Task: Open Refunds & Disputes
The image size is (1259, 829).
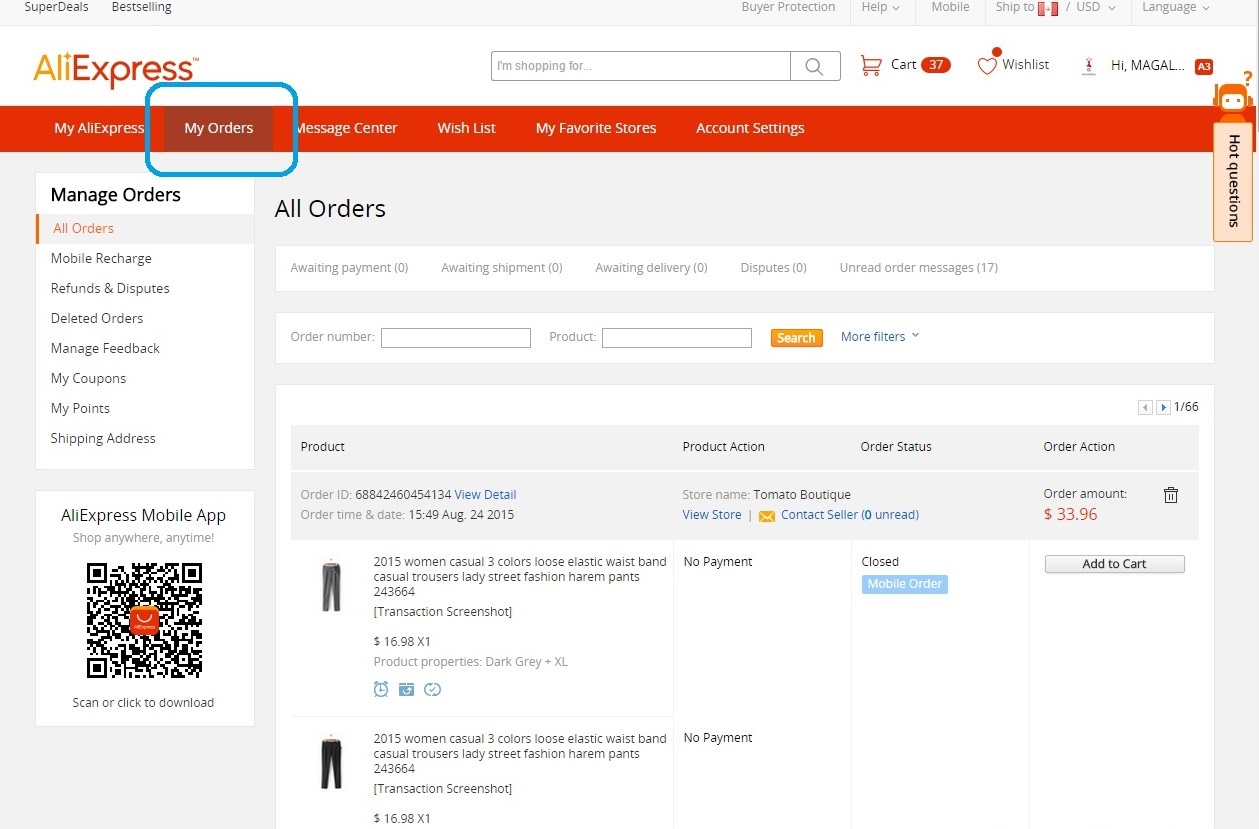Action: point(110,288)
